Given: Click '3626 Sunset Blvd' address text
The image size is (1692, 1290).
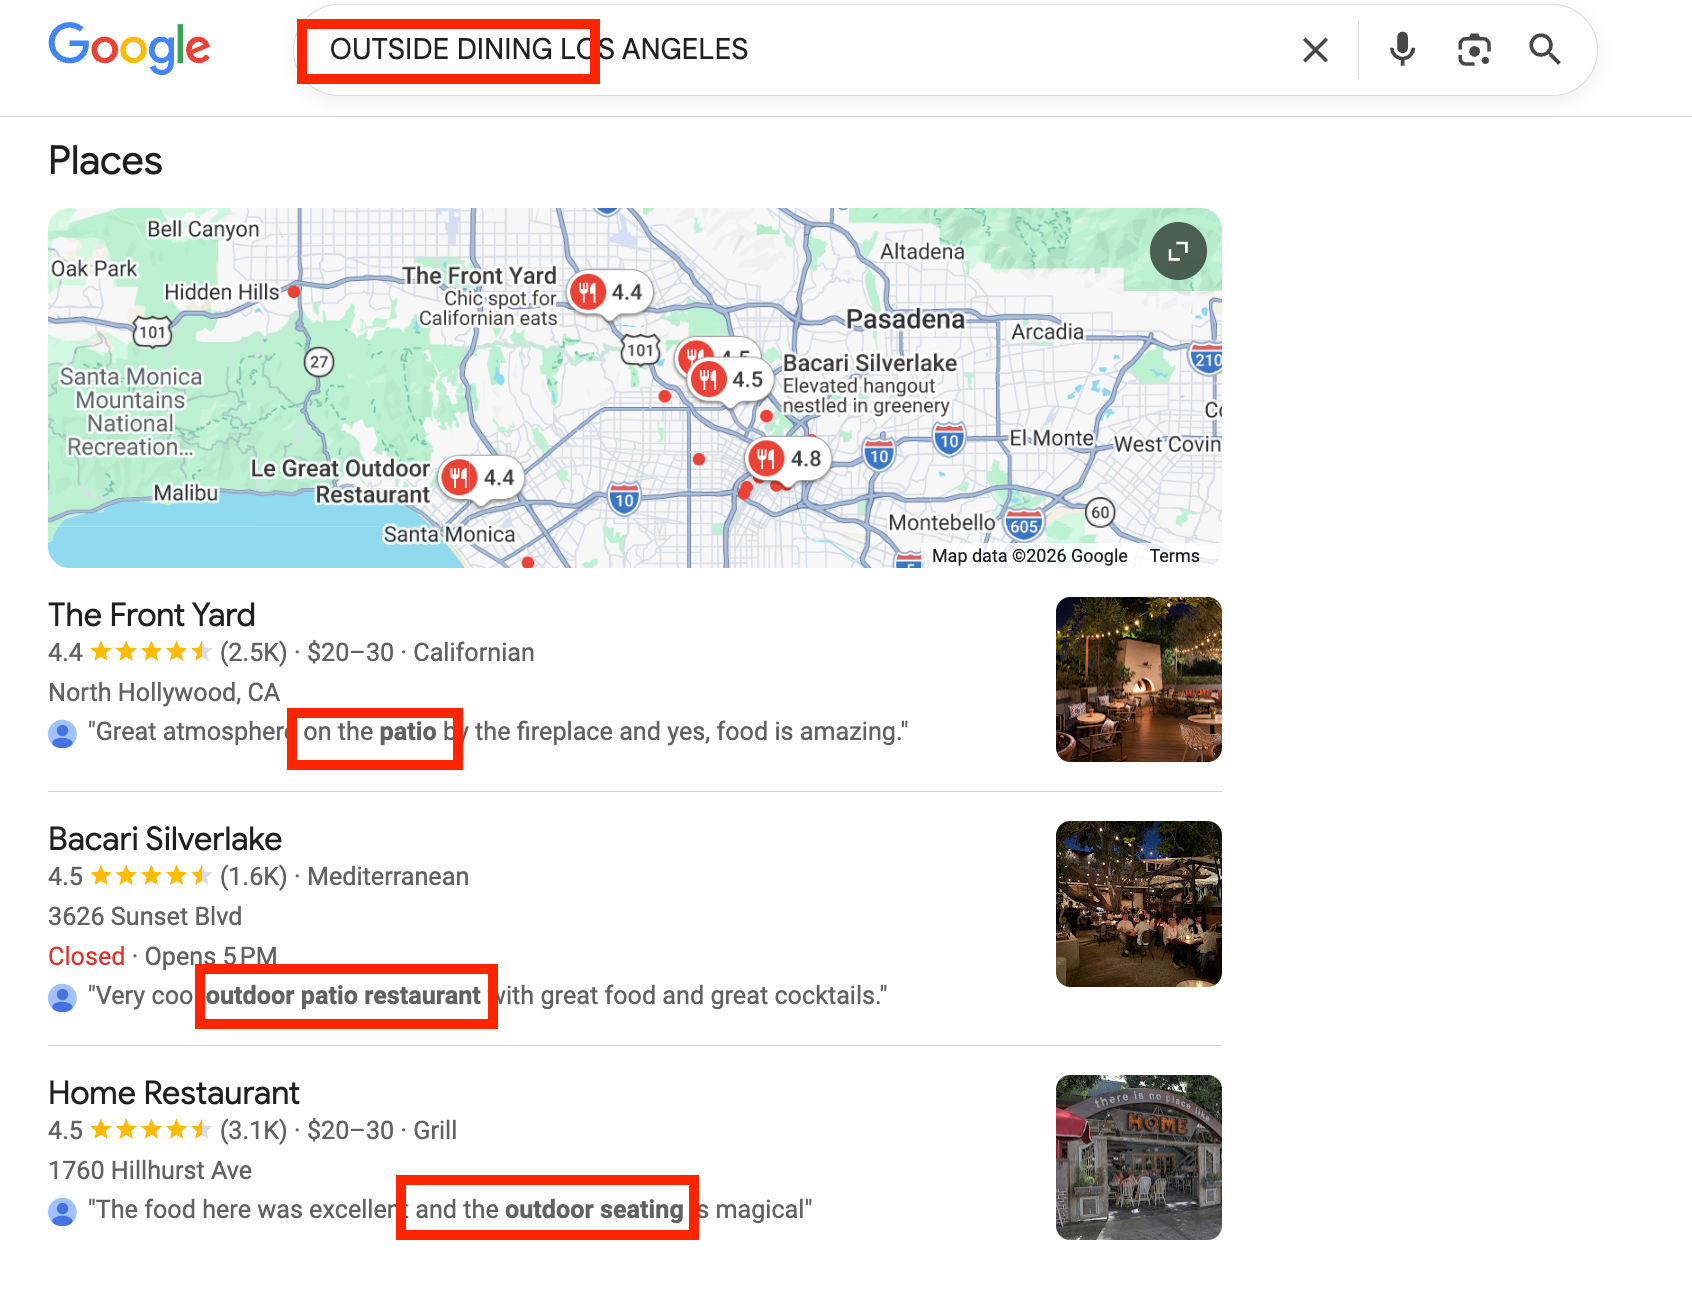Looking at the screenshot, I should click(x=145, y=917).
